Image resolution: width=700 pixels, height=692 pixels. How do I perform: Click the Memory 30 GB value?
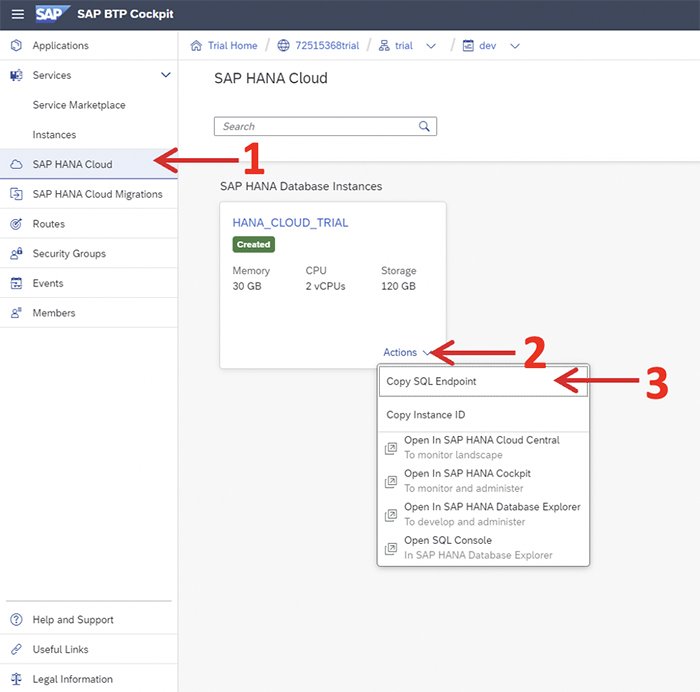247,286
